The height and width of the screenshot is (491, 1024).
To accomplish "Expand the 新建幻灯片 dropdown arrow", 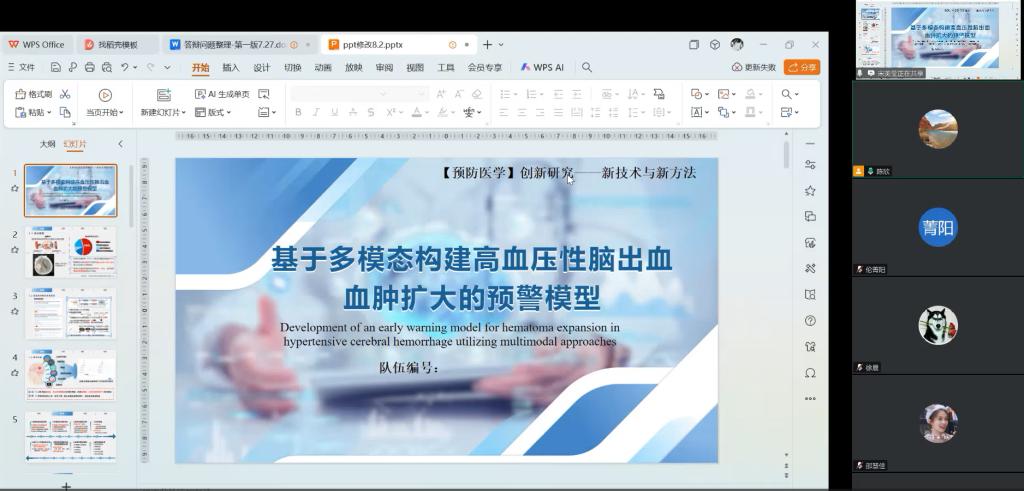I will tap(186, 113).
